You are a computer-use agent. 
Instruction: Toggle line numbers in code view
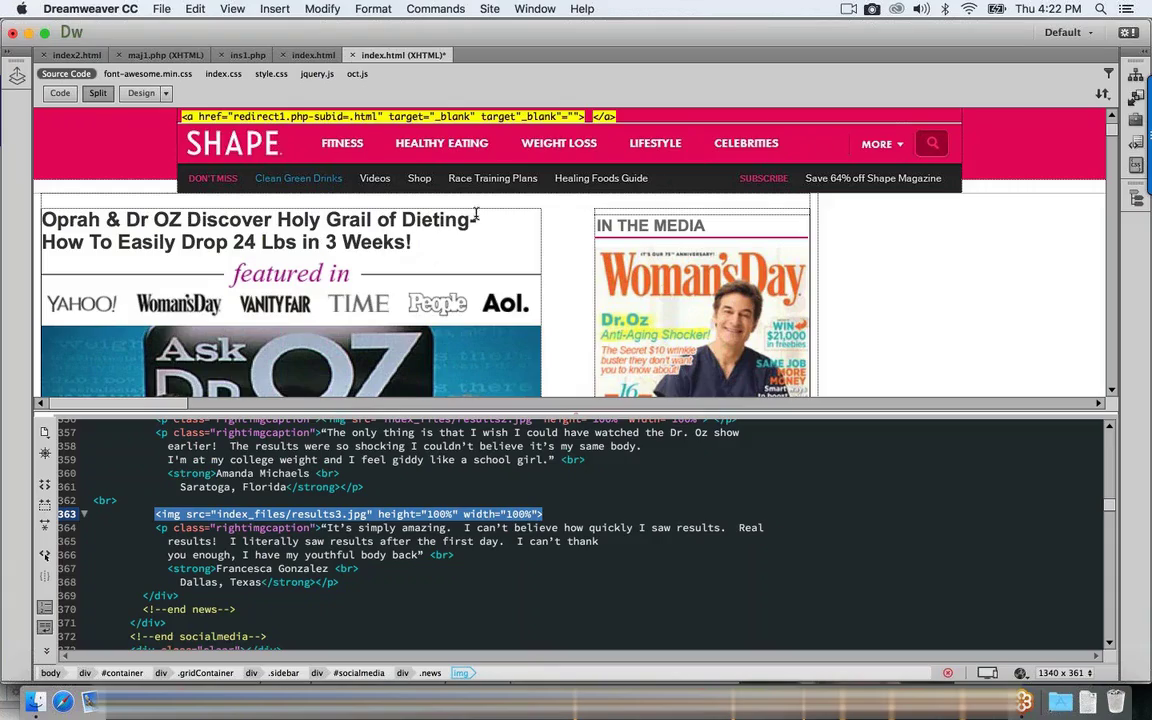click(45, 607)
